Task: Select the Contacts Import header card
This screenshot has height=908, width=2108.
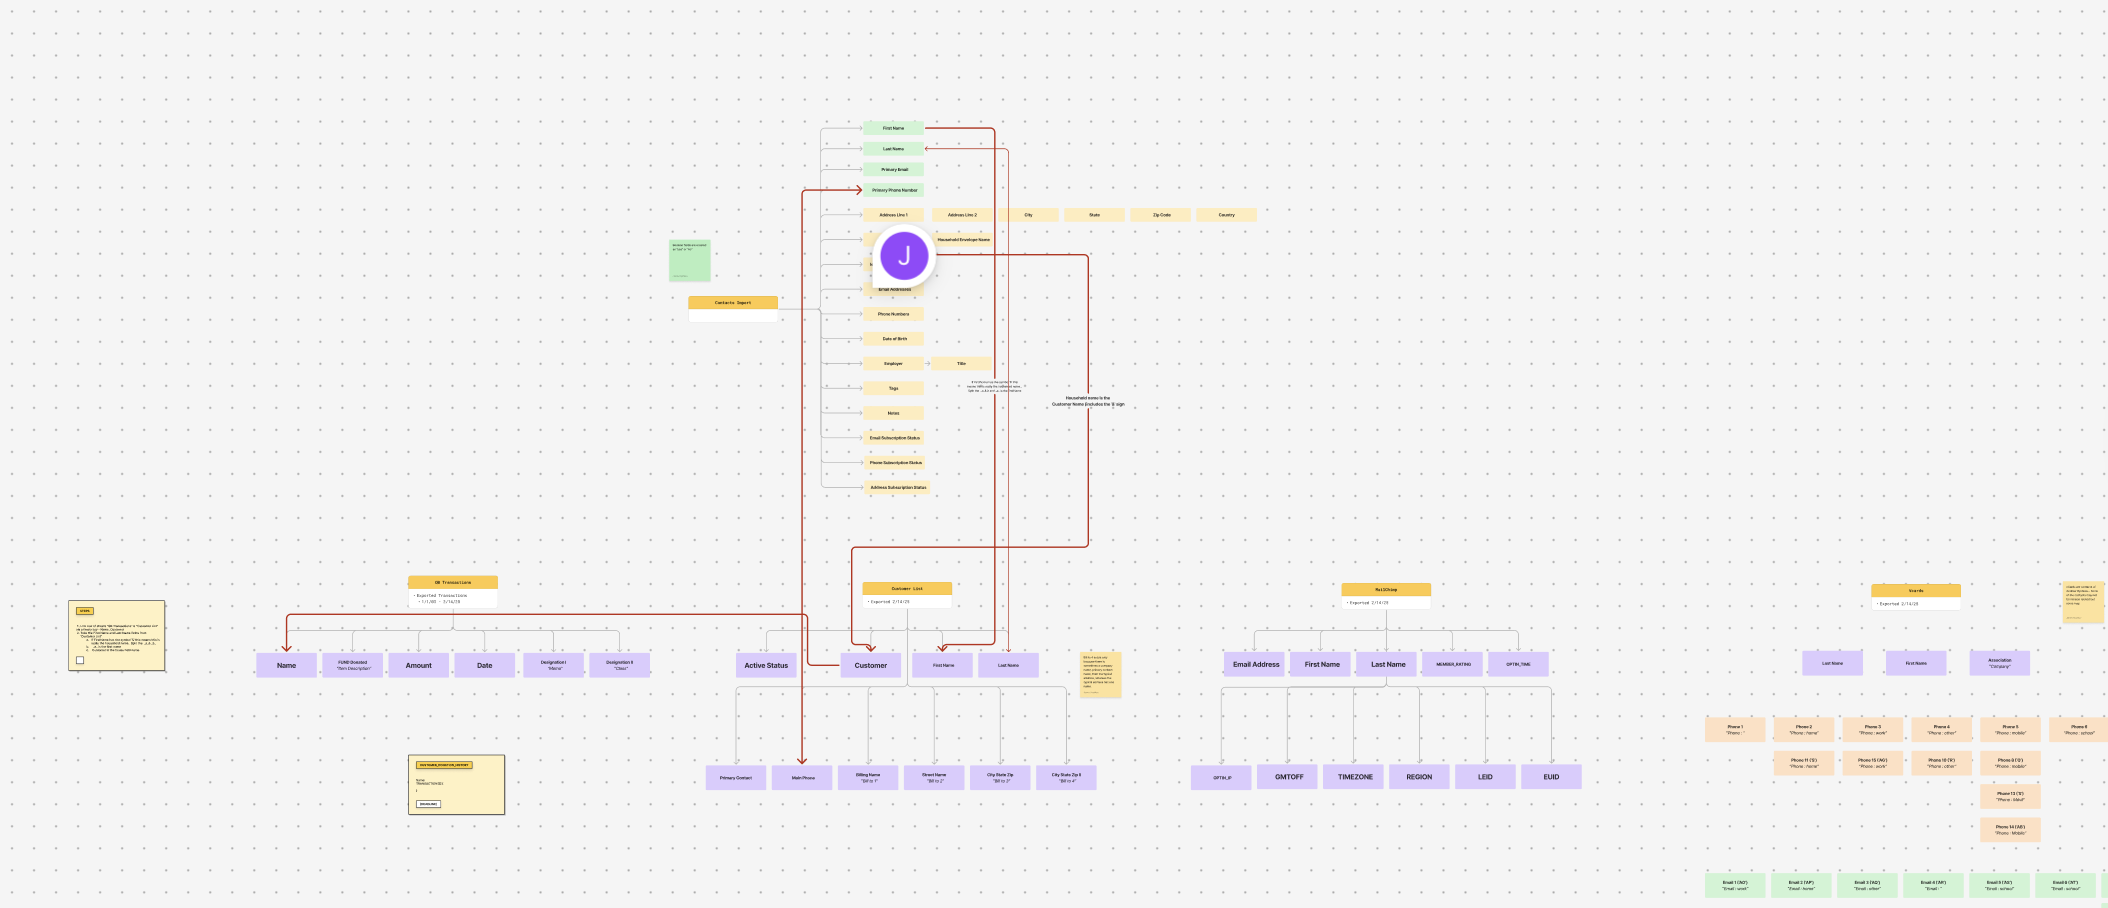Action: pyautogui.click(x=732, y=302)
